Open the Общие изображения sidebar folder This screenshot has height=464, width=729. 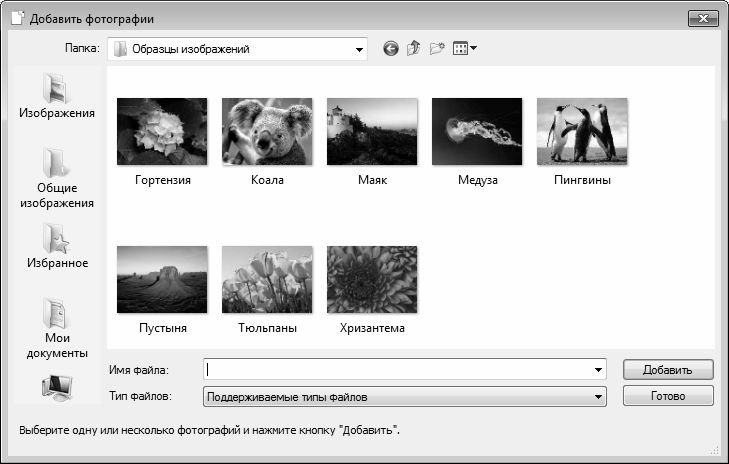pyautogui.click(x=57, y=179)
